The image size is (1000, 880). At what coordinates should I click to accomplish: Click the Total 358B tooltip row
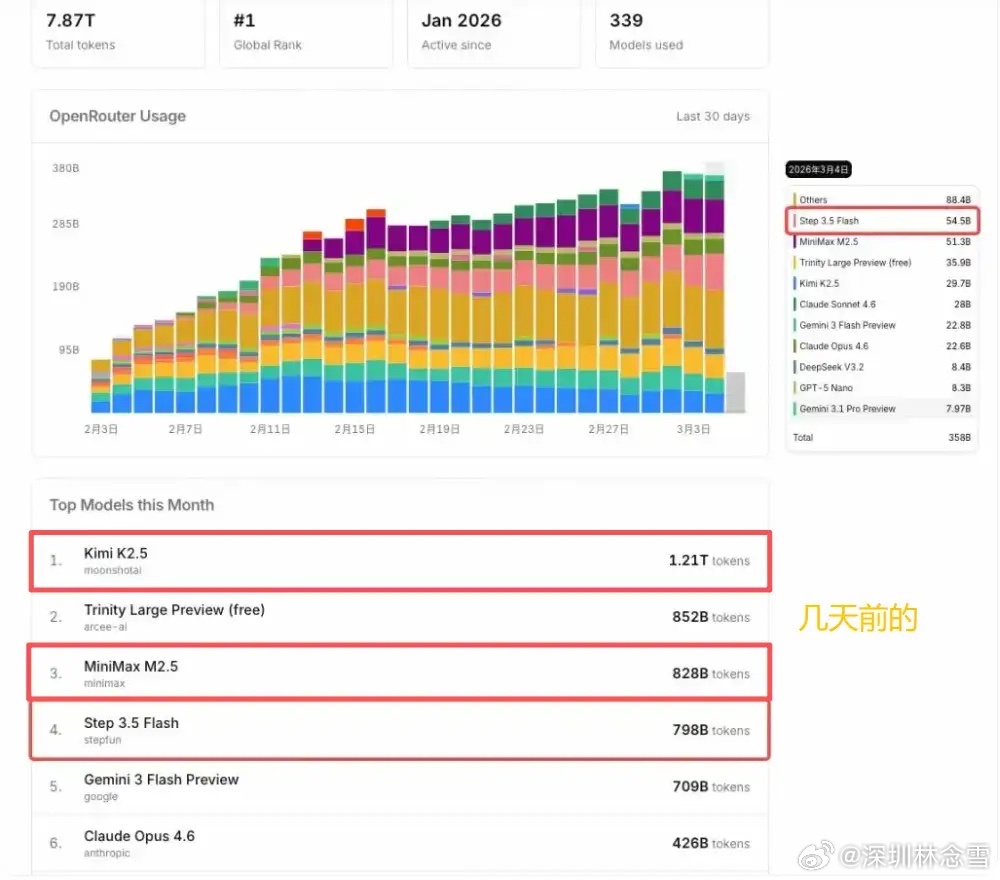pos(882,437)
